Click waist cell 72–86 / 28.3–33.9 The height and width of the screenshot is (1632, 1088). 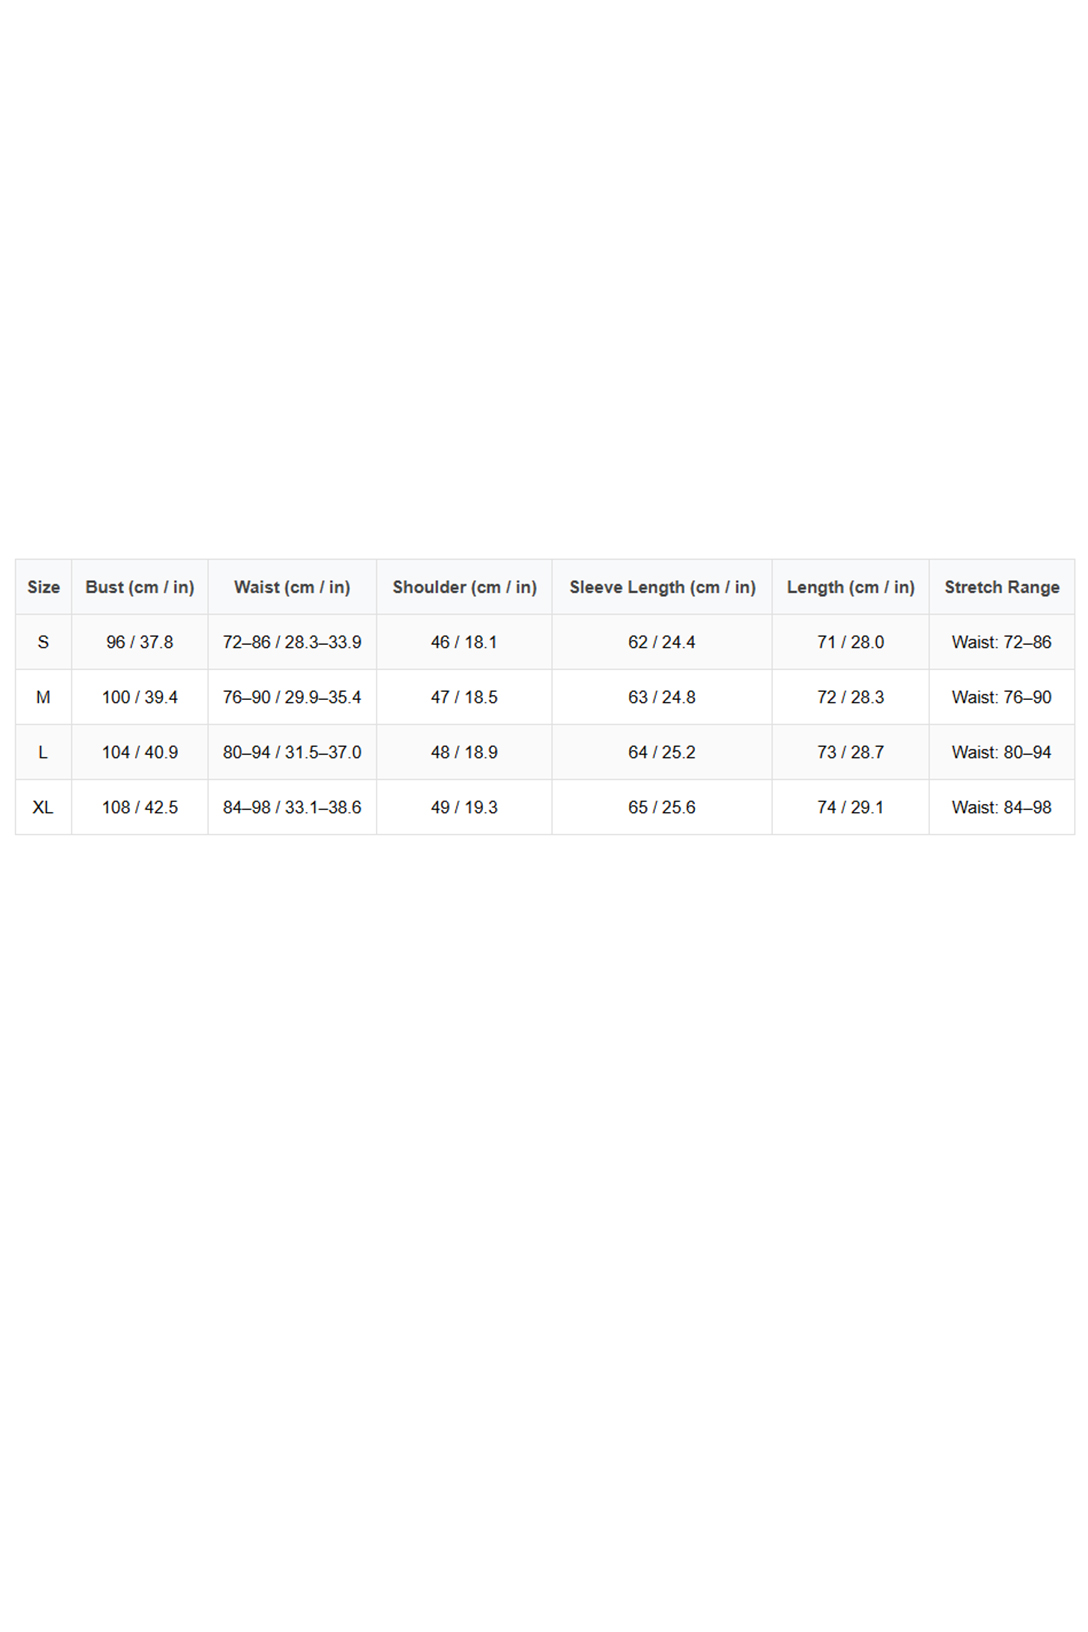coord(292,642)
